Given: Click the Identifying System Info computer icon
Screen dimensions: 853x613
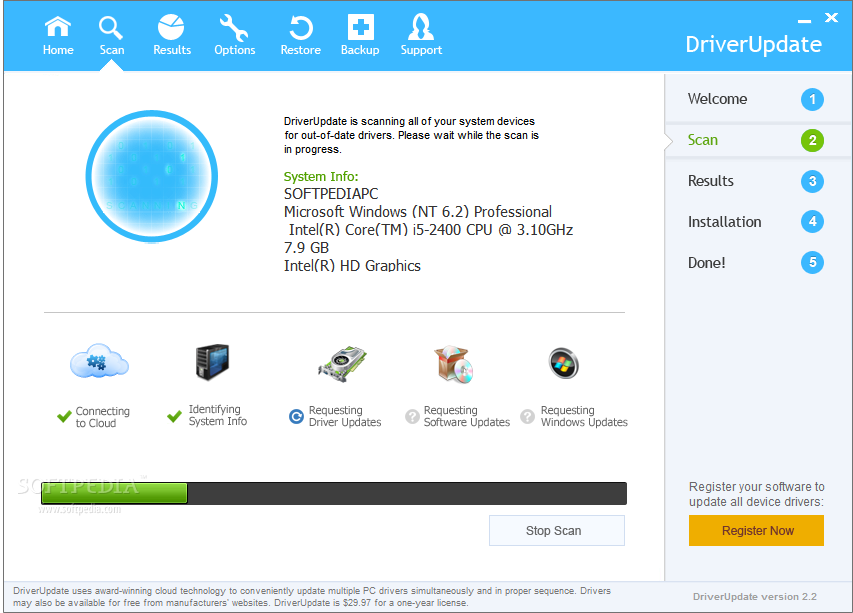Looking at the screenshot, I should [212, 362].
